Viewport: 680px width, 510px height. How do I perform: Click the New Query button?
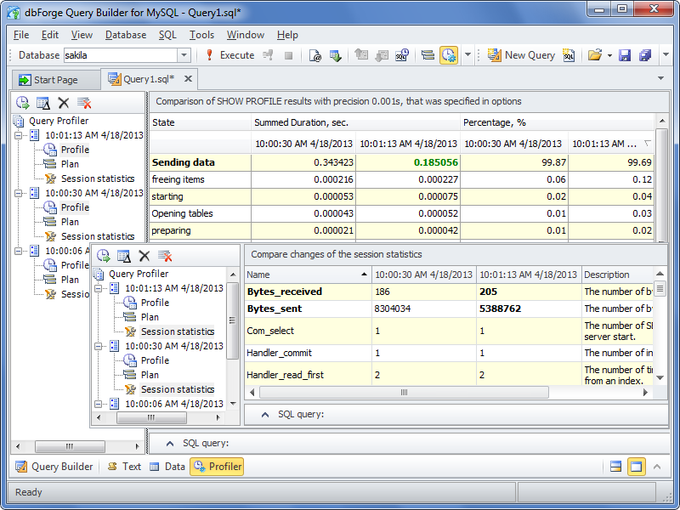pyautogui.click(x=521, y=55)
